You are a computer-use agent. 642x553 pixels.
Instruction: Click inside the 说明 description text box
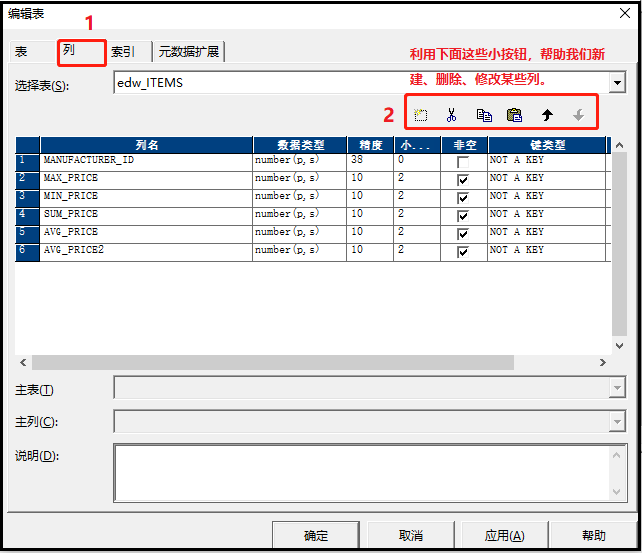362,473
